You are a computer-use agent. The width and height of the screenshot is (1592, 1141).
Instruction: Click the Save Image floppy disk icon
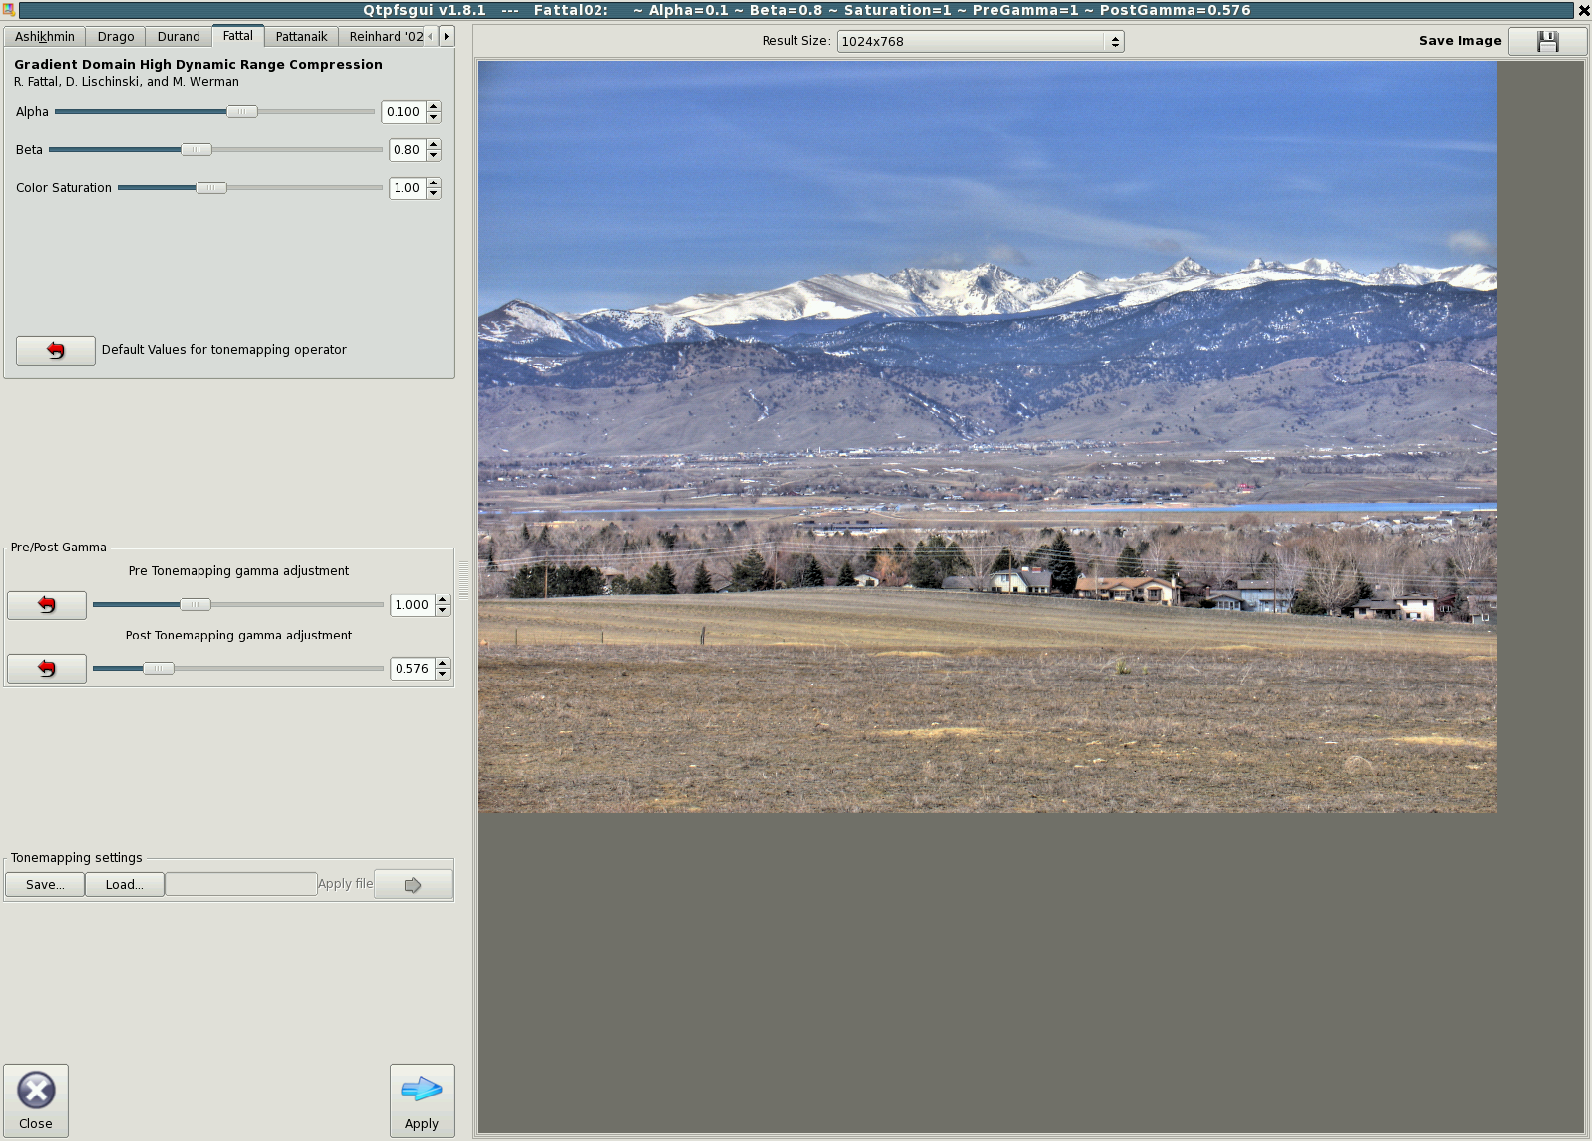click(1547, 41)
